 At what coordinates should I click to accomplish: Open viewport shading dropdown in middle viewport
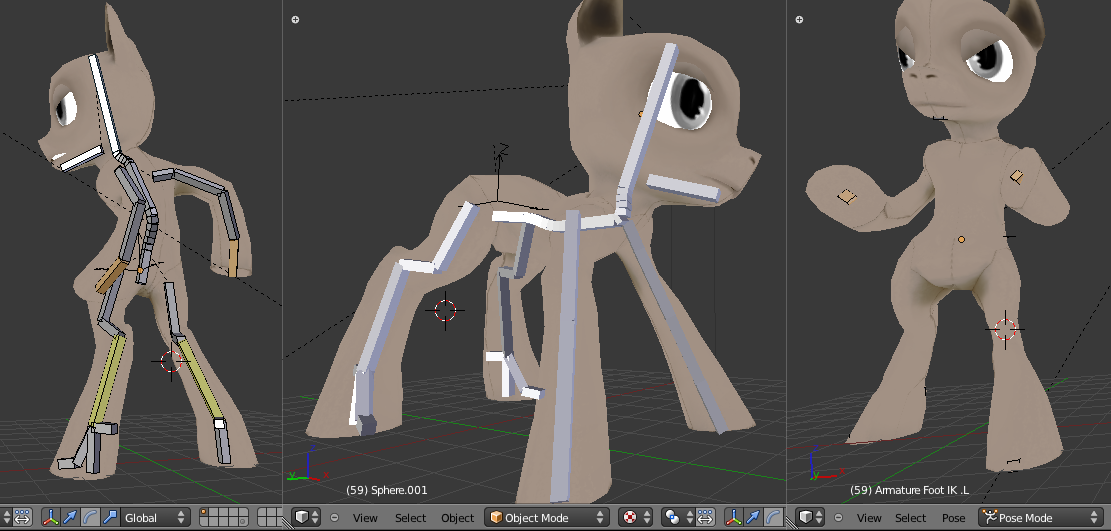636,518
